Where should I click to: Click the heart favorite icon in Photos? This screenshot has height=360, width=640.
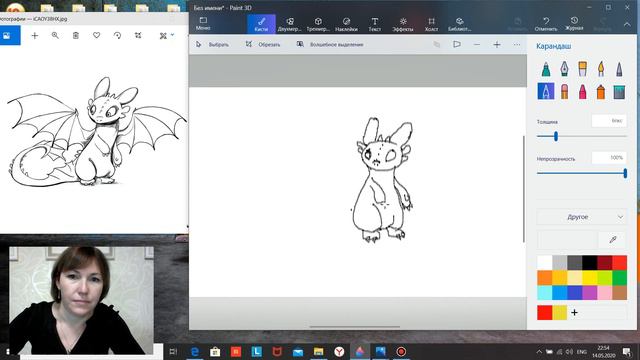coord(96,36)
